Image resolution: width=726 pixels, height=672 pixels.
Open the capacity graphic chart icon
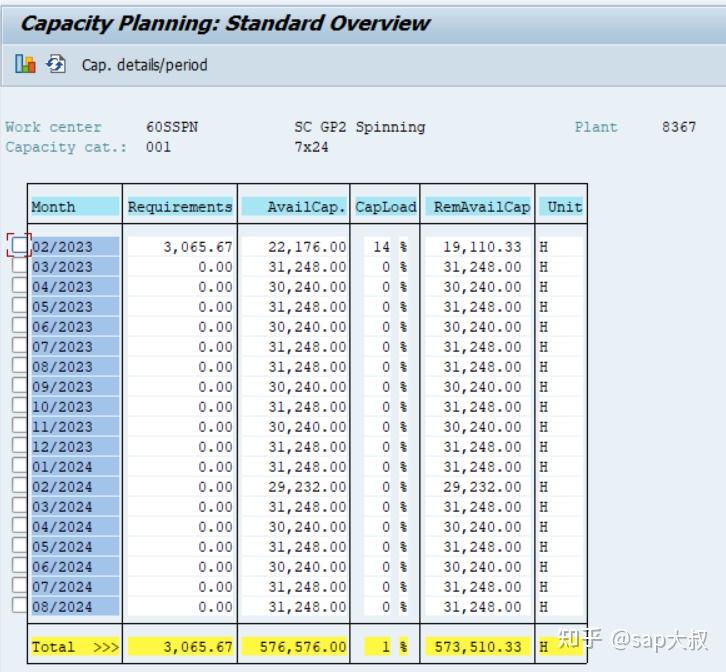pyautogui.click(x=25, y=64)
